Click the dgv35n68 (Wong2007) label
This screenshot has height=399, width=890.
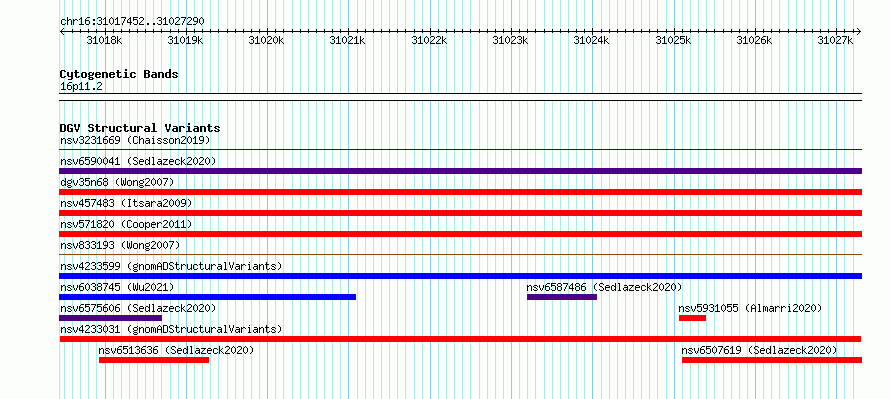117,182
